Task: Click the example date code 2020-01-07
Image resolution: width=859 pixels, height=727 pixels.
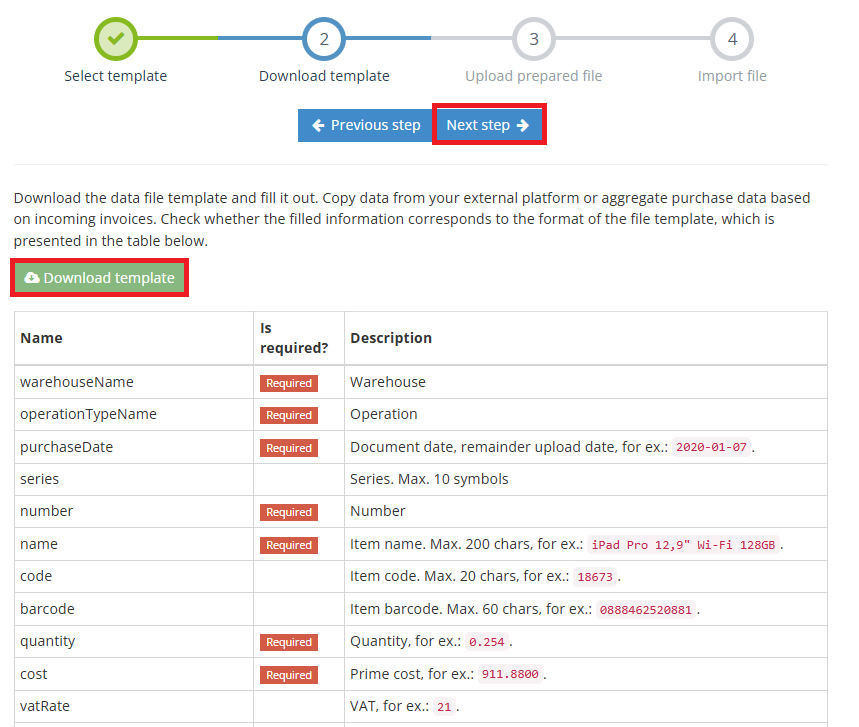Action: click(711, 448)
